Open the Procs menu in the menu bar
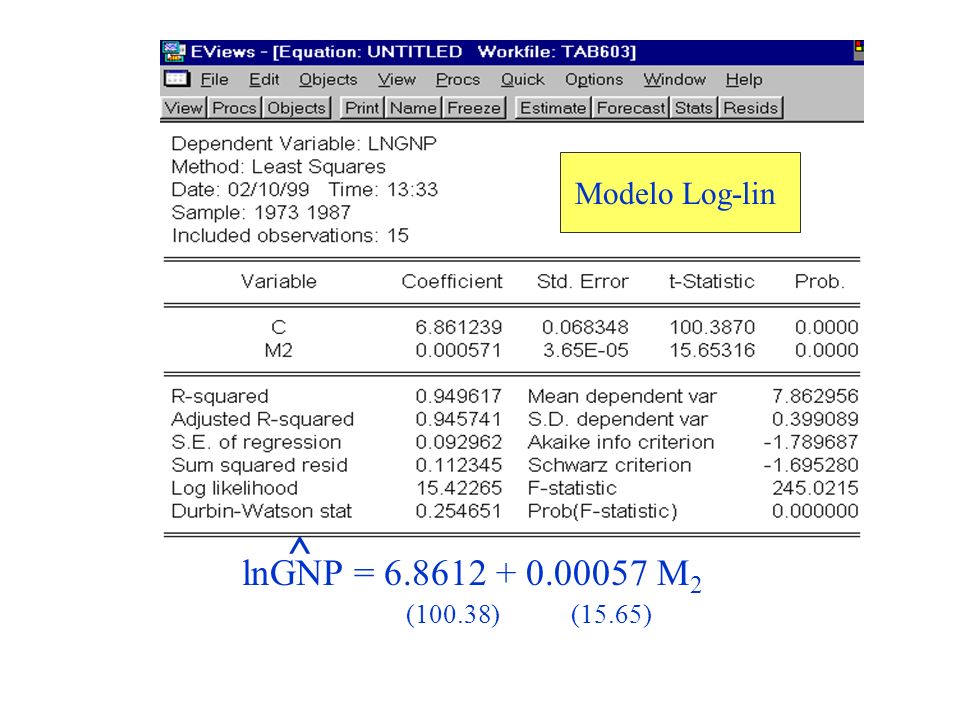The image size is (960, 720). pyautogui.click(x=458, y=80)
